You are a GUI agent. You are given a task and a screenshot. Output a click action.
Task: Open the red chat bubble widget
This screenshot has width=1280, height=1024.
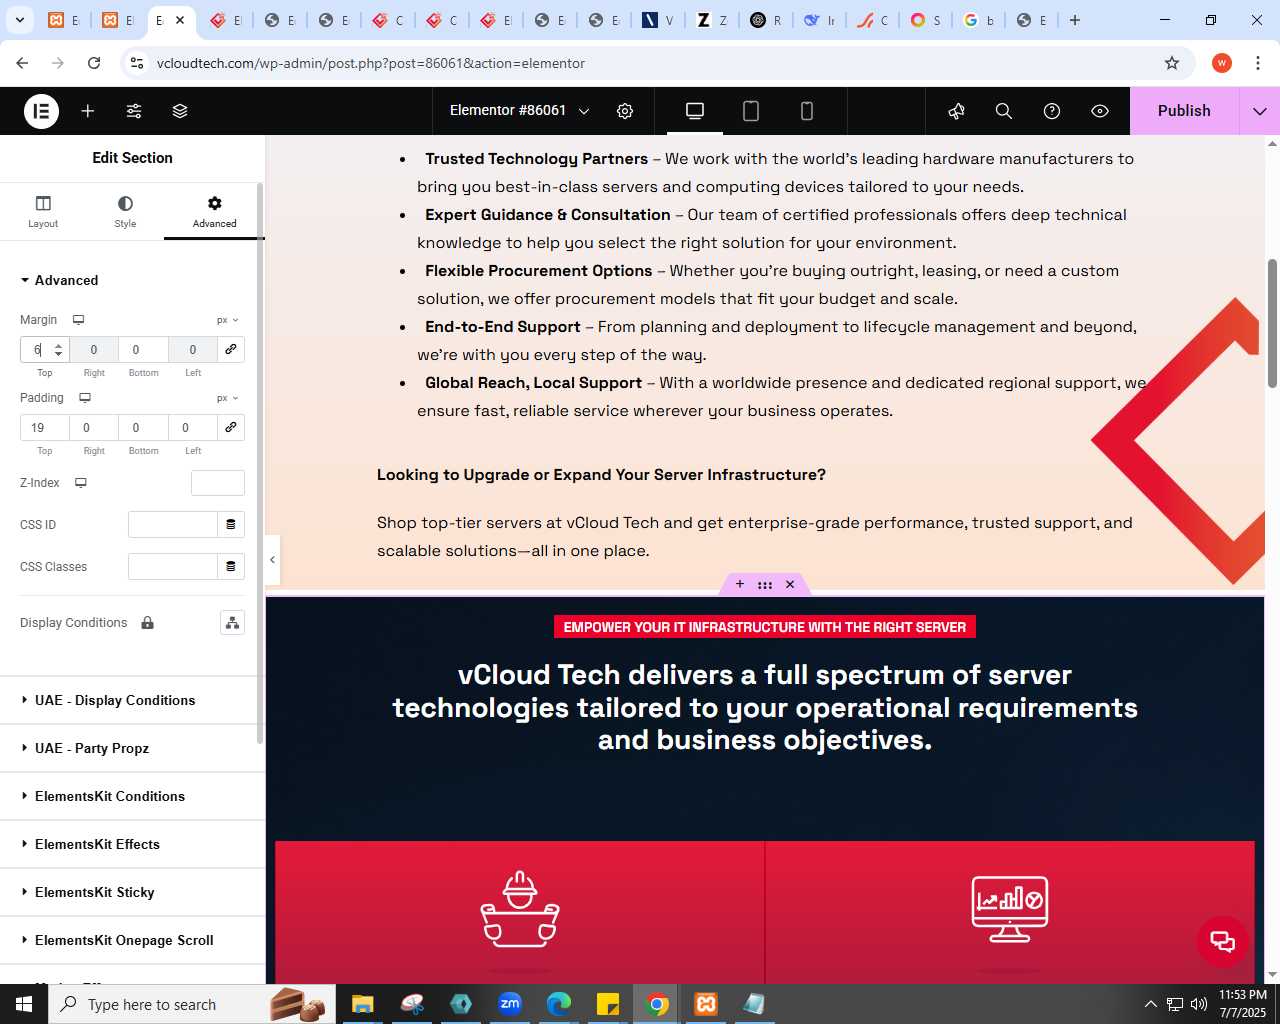coord(1222,941)
